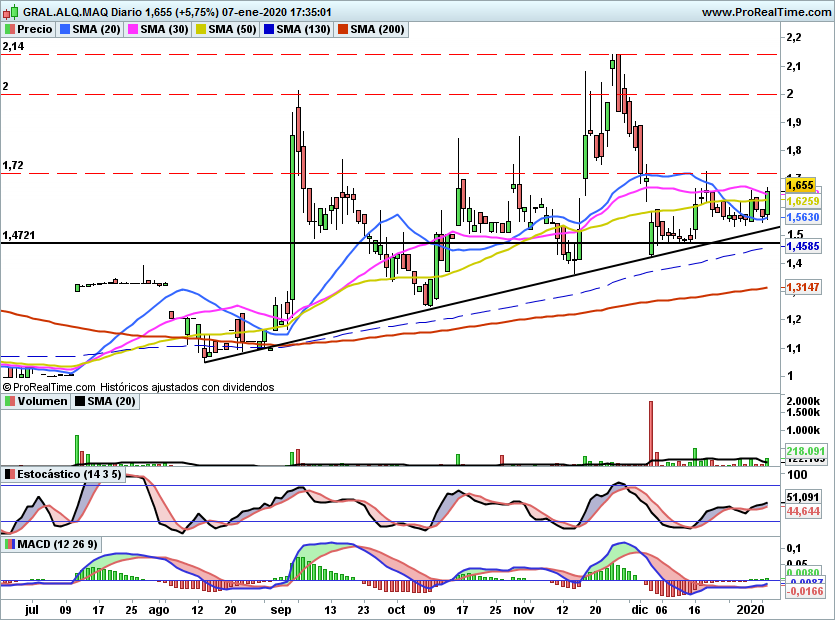This screenshot has width=835, height=620.
Task: Click the Precio legend candlestick icon
Action: pos(9,30)
